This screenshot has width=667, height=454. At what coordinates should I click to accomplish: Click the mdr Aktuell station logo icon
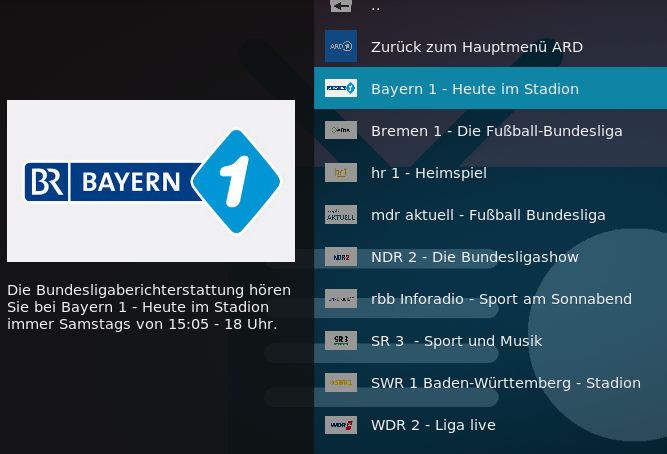tap(341, 214)
